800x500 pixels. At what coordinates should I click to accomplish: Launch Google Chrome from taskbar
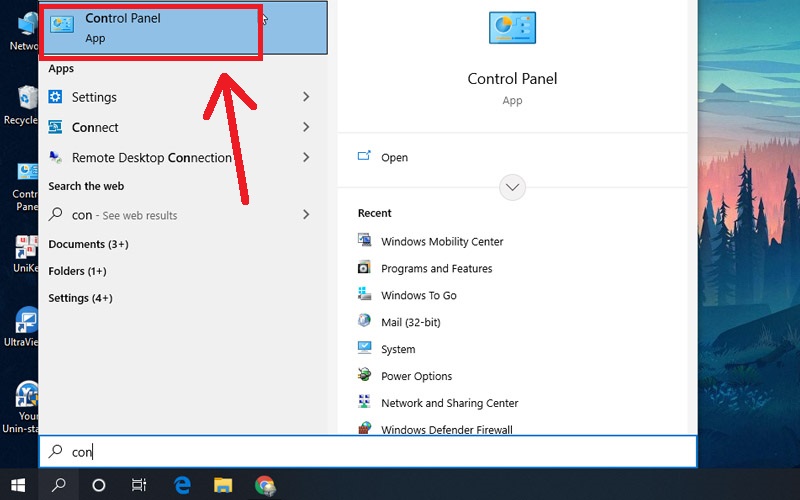coord(265,486)
